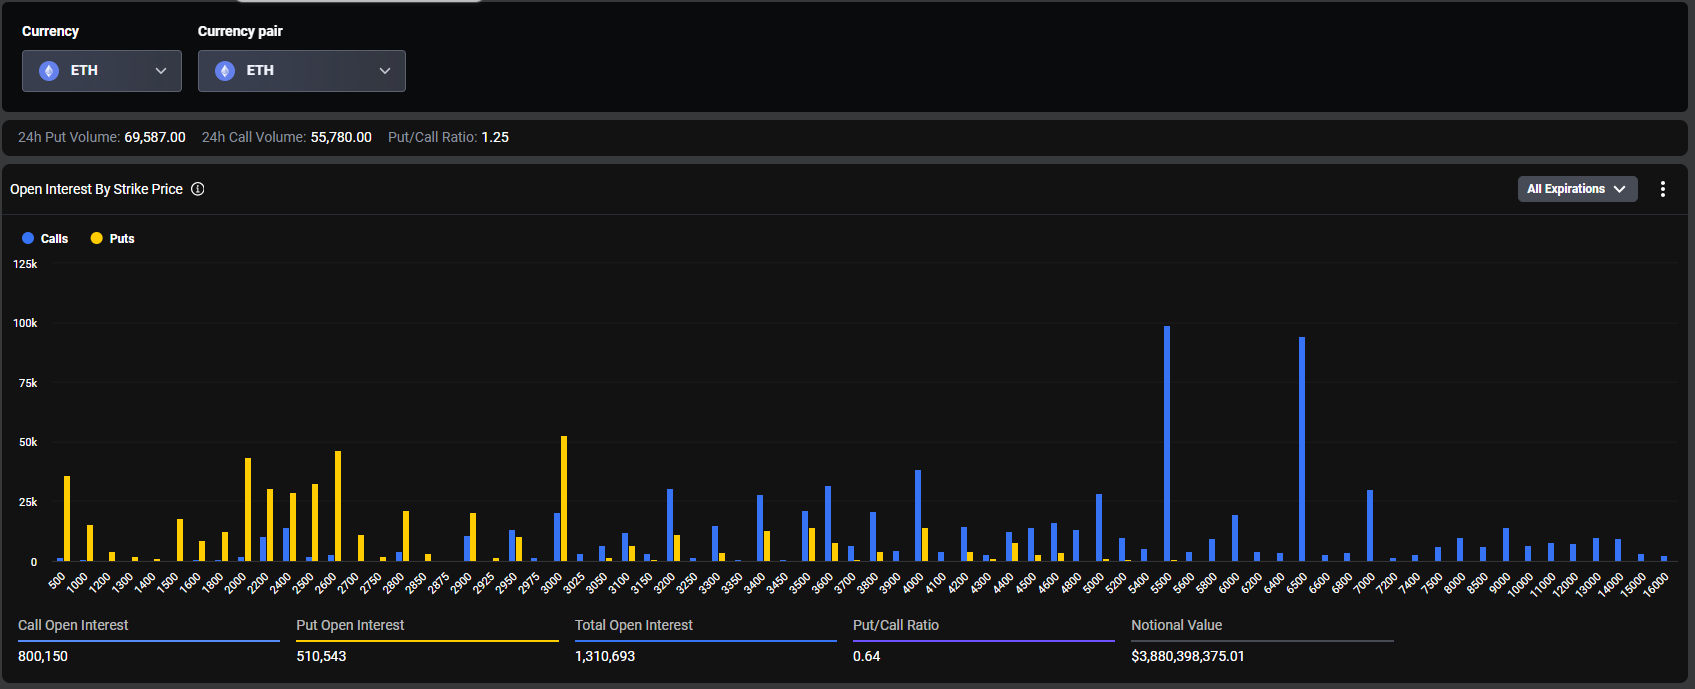The image size is (1695, 689).
Task: Click the yellow Puts legend dot
Action: pyautogui.click(x=97, y=238)
